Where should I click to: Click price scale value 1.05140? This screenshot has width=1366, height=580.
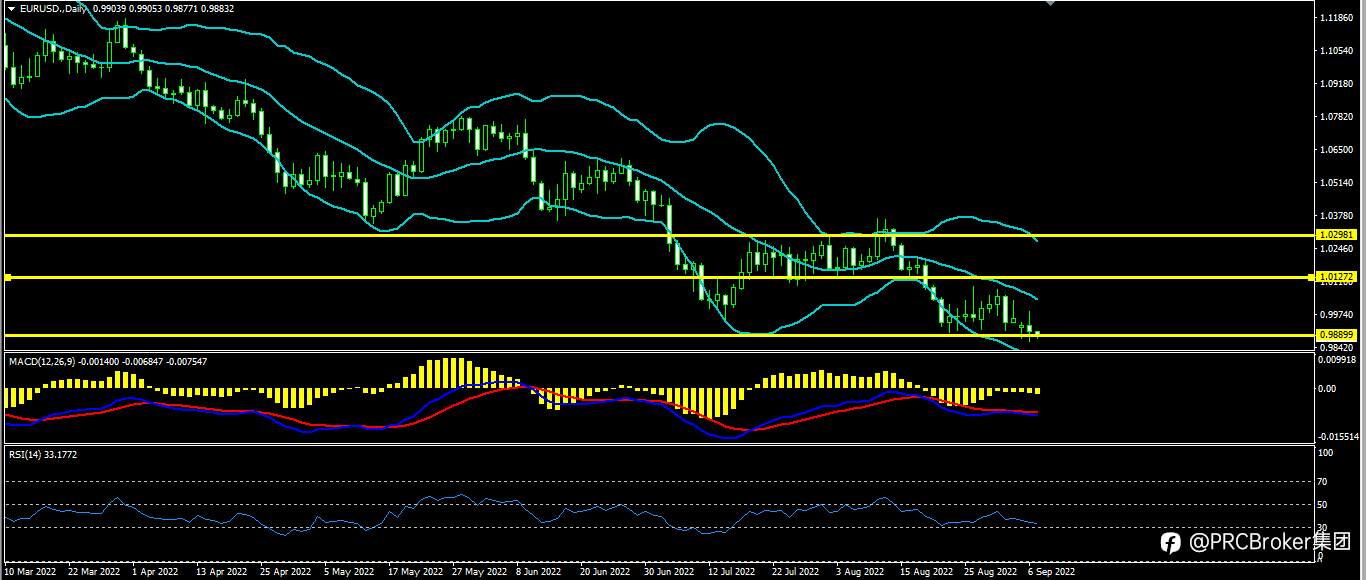point(1336,183)
